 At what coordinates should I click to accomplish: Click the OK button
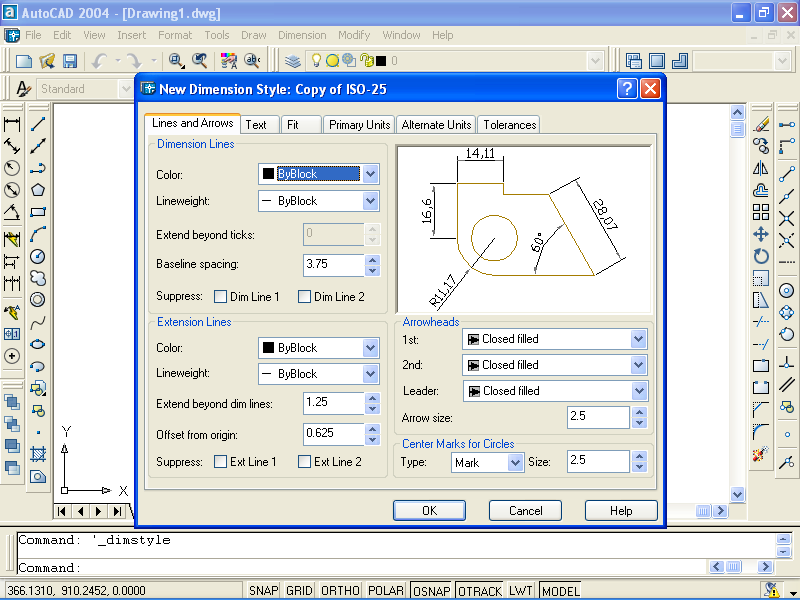(429, 511)
